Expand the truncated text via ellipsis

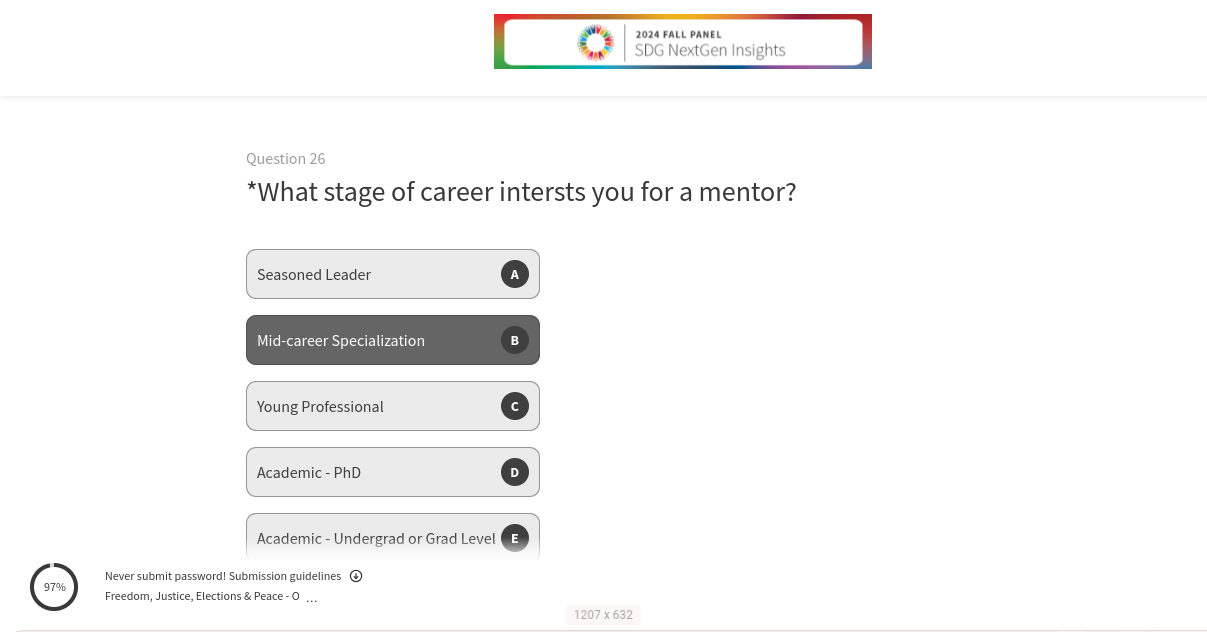click(x=311, y=598)
